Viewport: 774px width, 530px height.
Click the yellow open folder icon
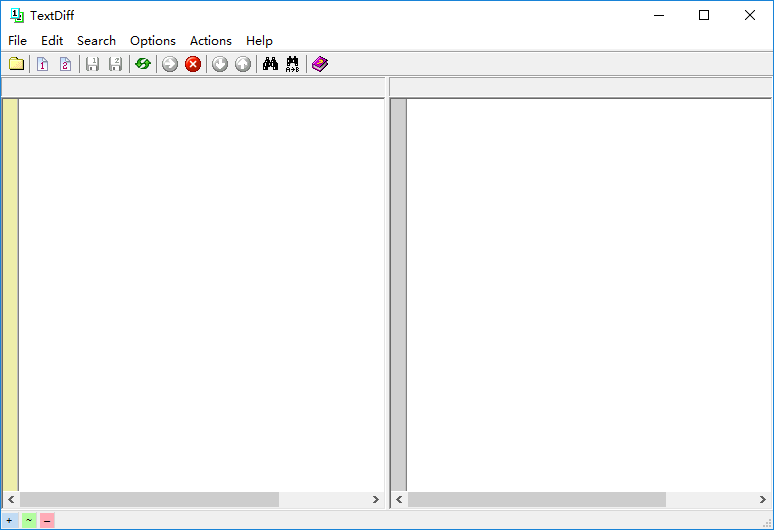(x=16, y=64)
